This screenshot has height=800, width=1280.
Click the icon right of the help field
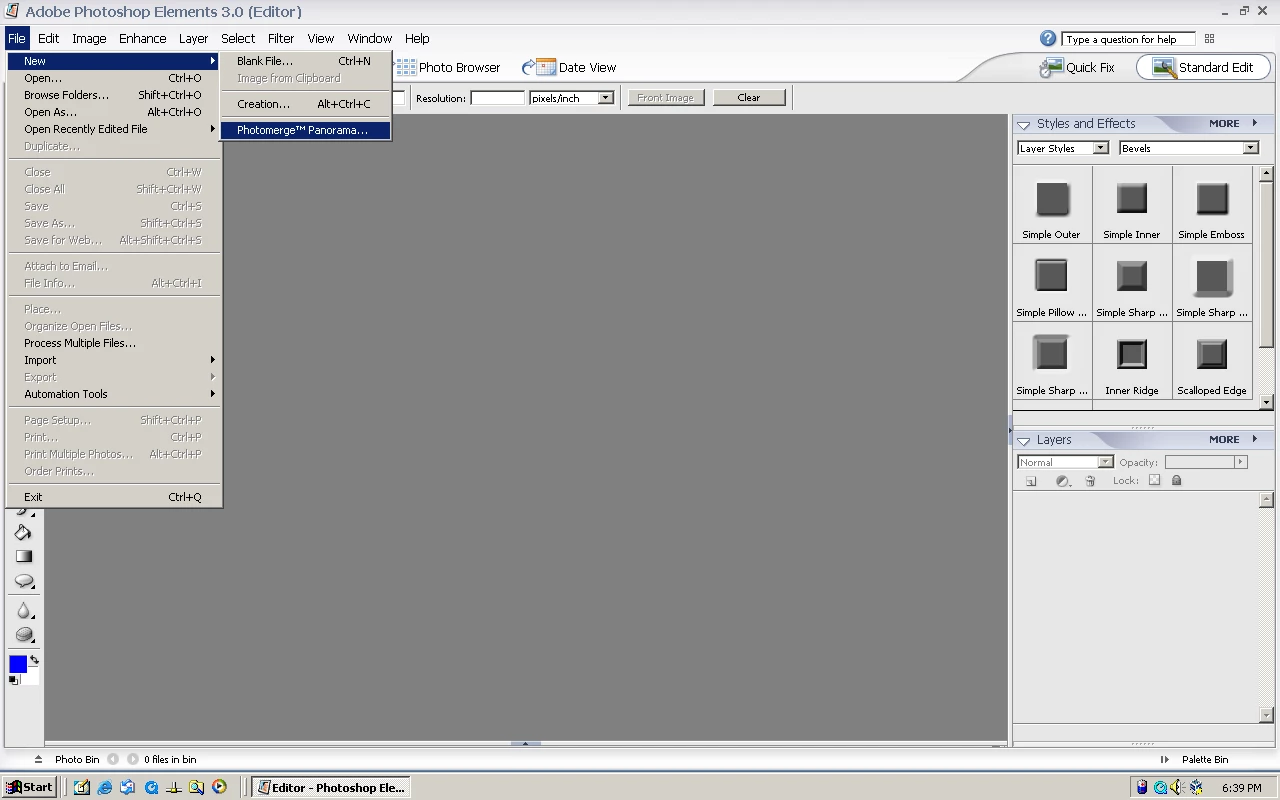(1209, 39)
